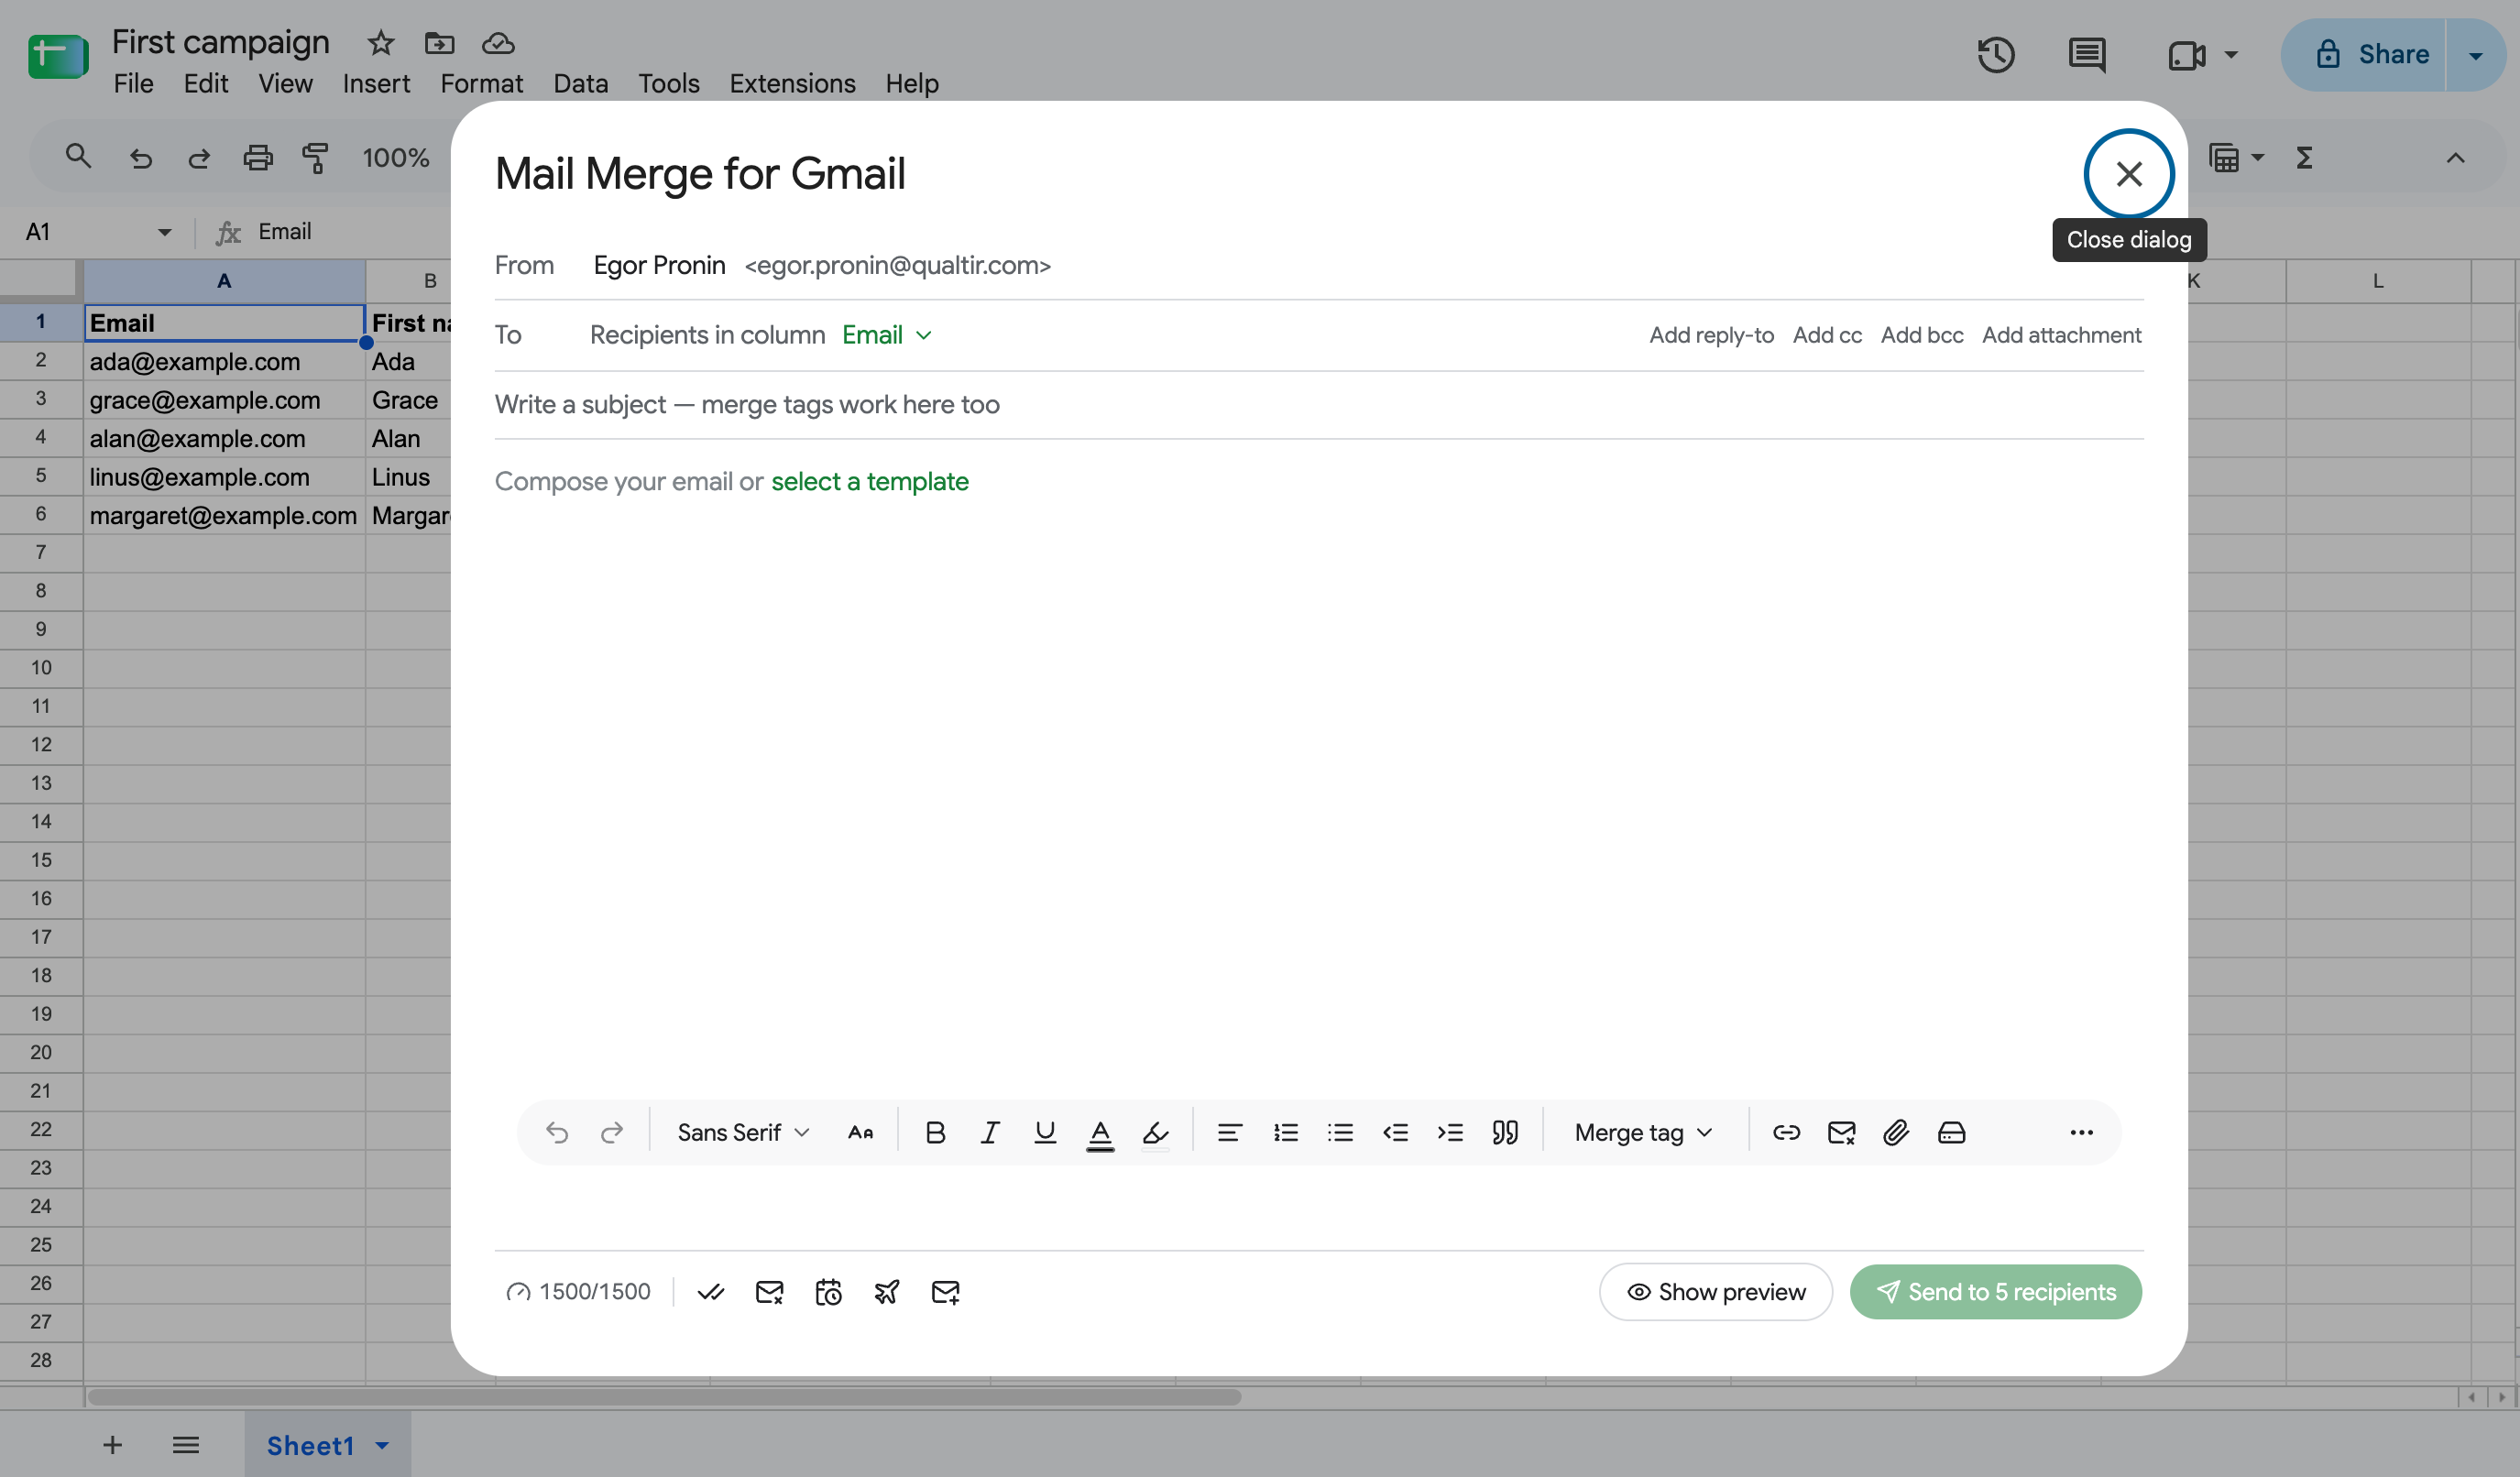Open the Format menu
This screenshot has height=1477, width=2520.
481,83
